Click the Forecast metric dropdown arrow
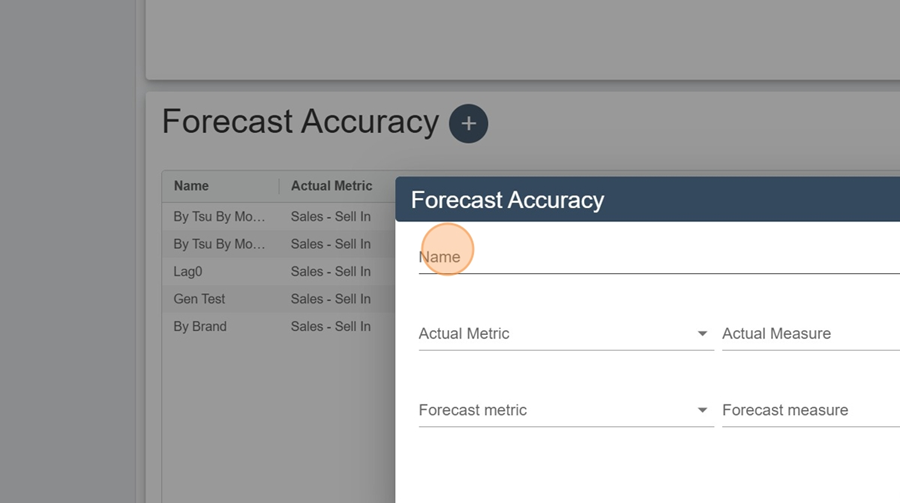Viewport: 900px width, 503px height. (702, 410)
